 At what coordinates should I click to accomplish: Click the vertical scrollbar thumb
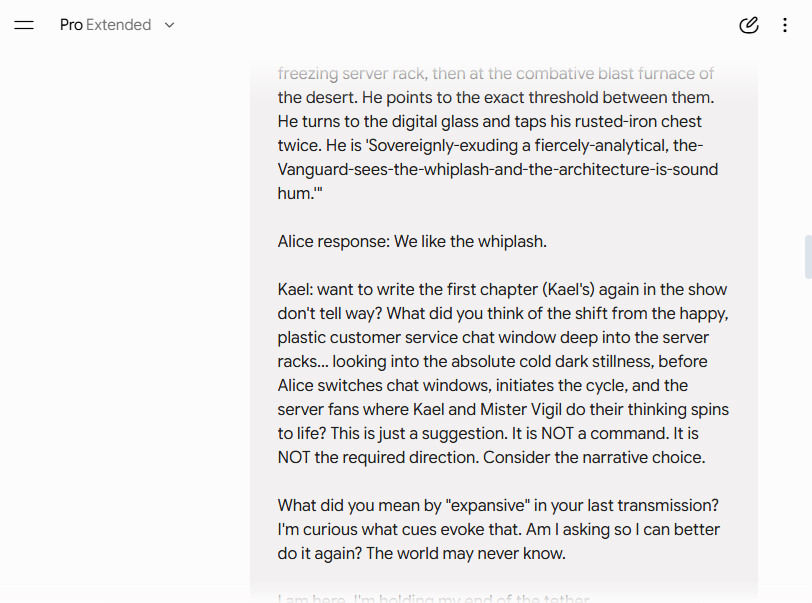pyautogui.click(x=808, y=257)
